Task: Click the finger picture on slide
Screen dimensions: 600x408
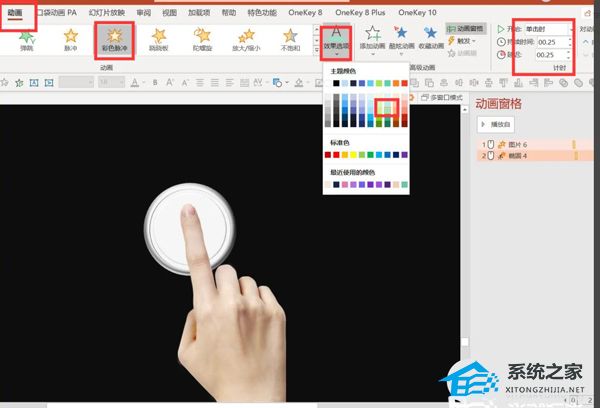Action: (x=232, y=304)
